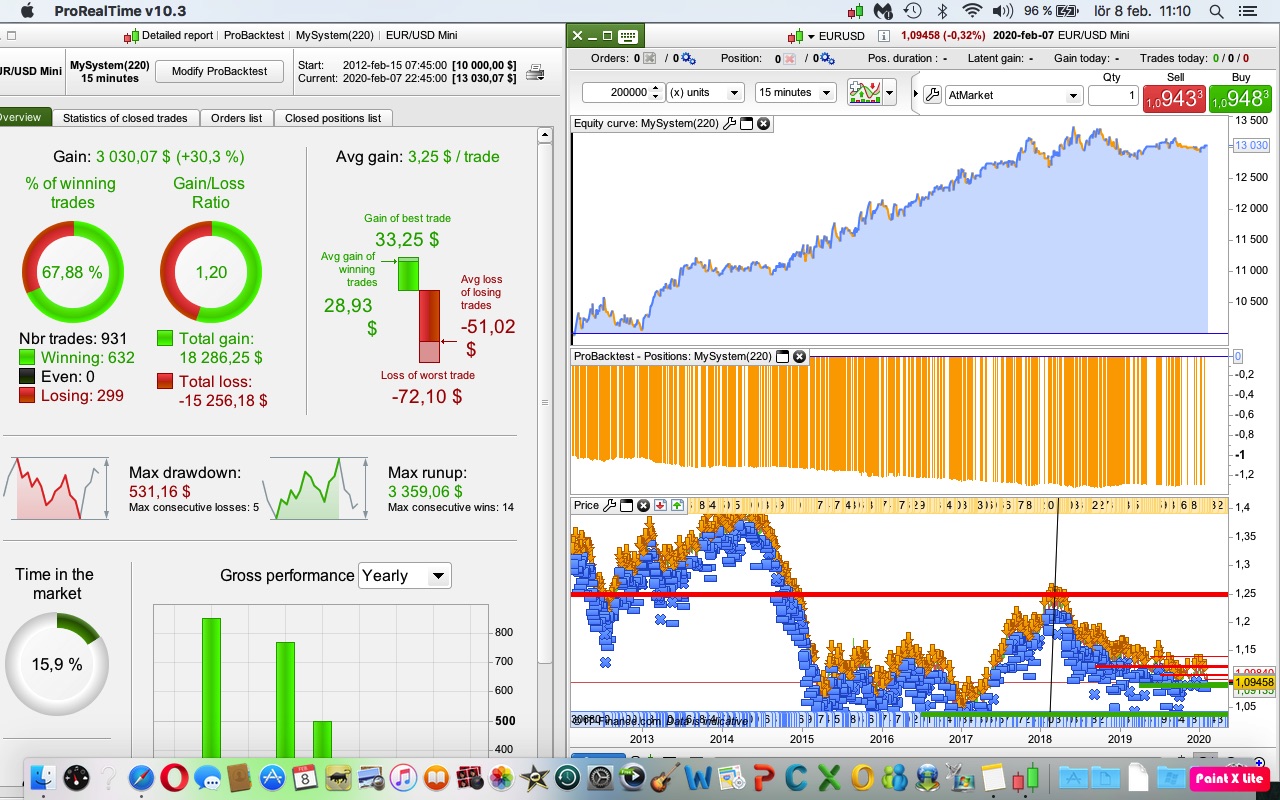Click the 'Total gain: 18 286,25 $' text
This screenshot has height=800, width=1280.
[220, 348]
